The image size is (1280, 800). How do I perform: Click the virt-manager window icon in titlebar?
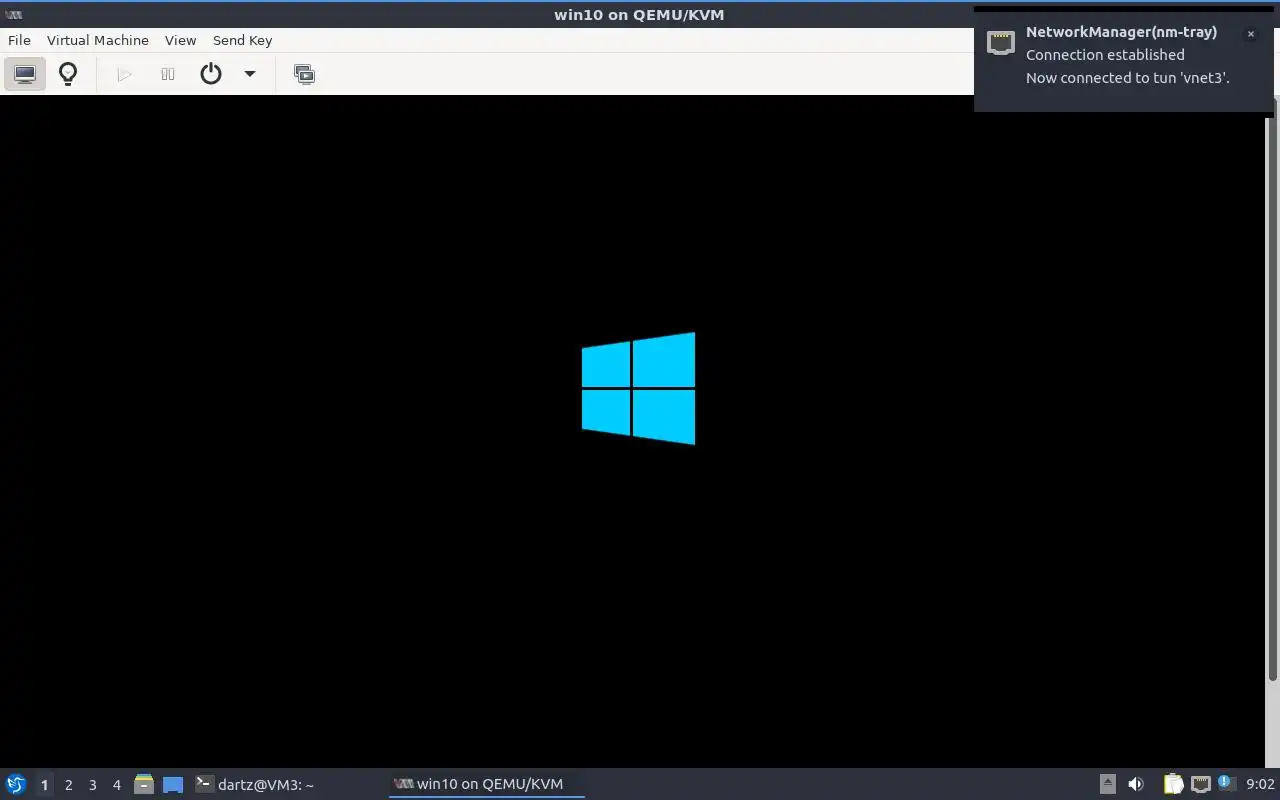pos(13,14)
